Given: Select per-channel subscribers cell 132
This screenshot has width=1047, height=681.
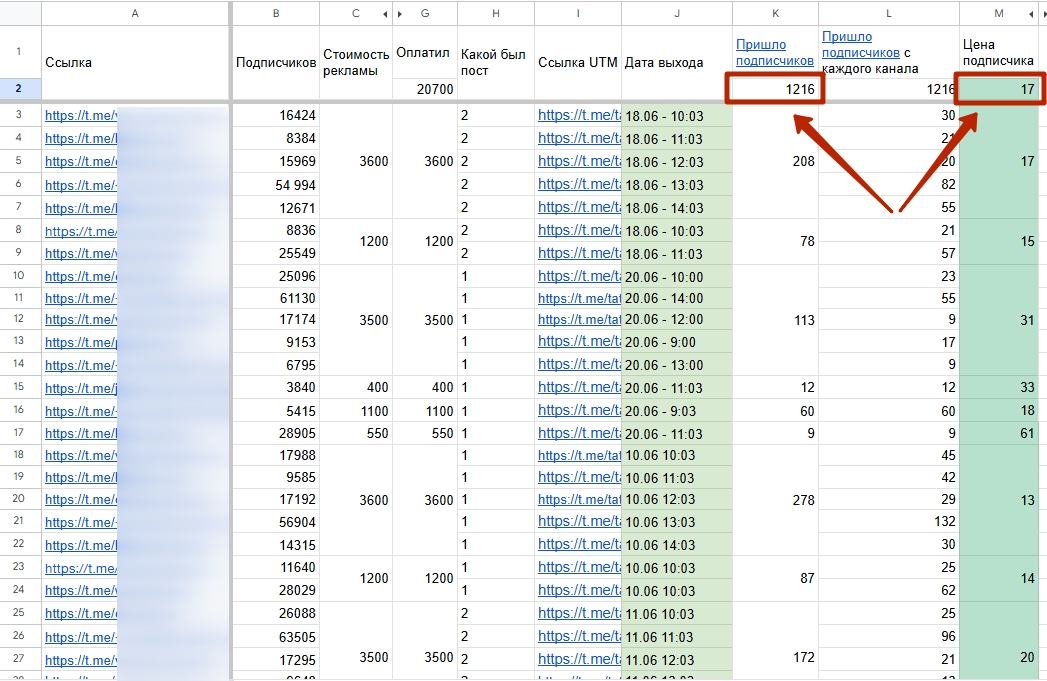Looking at the screenshot, I should point(889,521).
